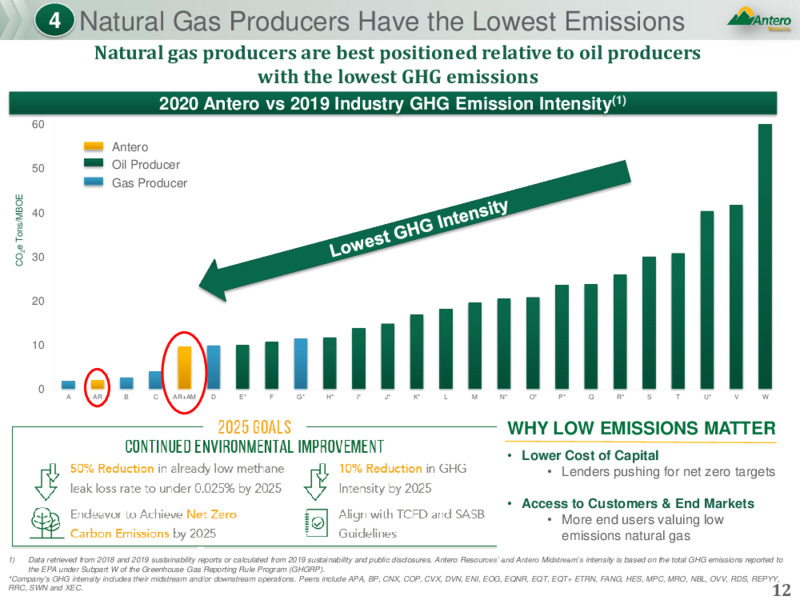Click the green bar labeled Q
The width and height of the screenshot is (800, 600).
590,337
